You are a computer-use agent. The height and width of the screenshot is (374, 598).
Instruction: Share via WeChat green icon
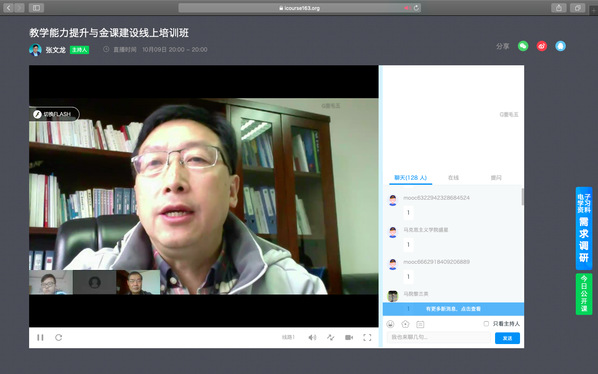pos(523,46)
